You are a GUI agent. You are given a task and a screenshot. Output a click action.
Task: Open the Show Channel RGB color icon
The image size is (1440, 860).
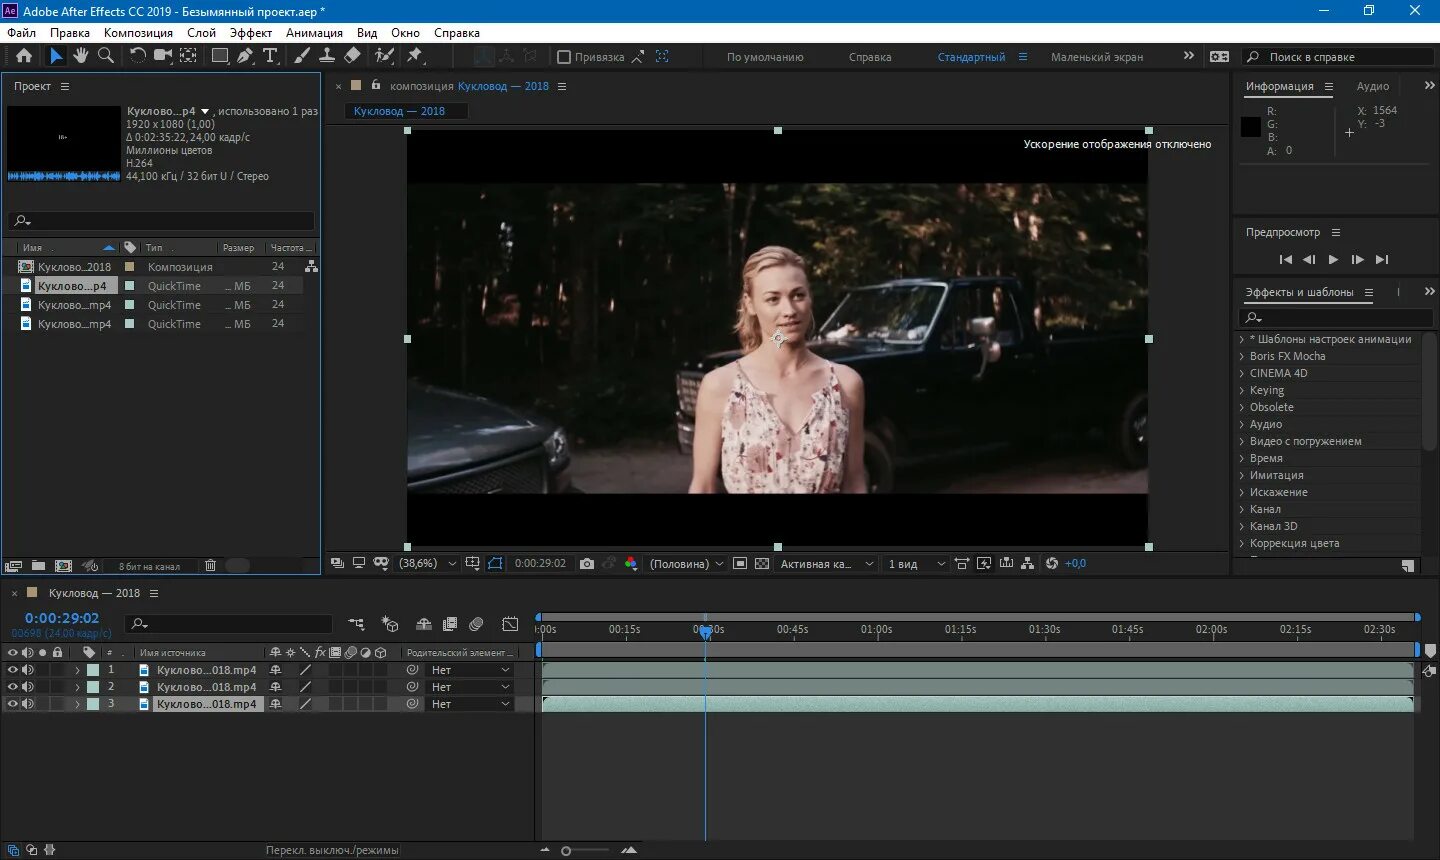[x=631, y=564]
